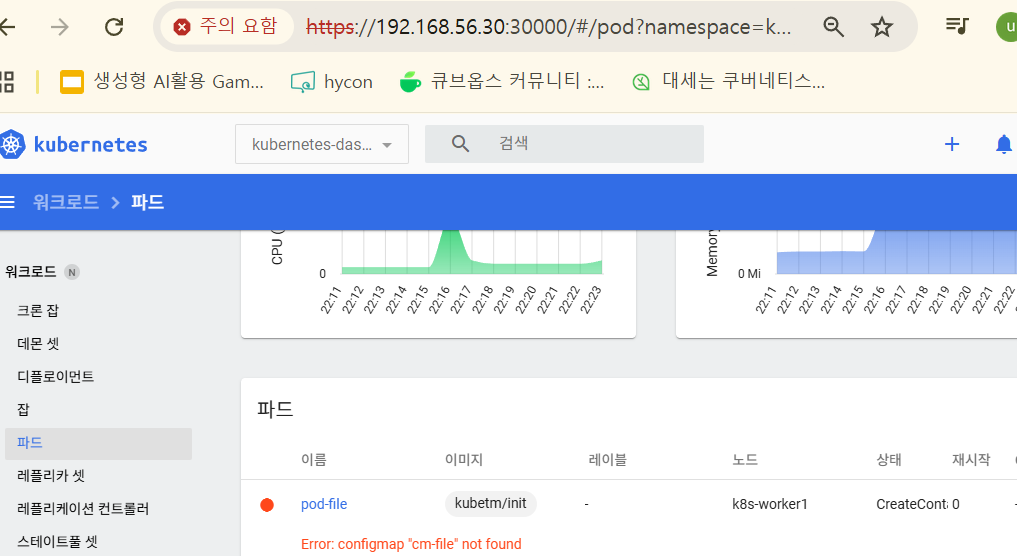Focus the '검색' search field
The height and width of the screenshot is (556, 1017).
click(564, 144)
